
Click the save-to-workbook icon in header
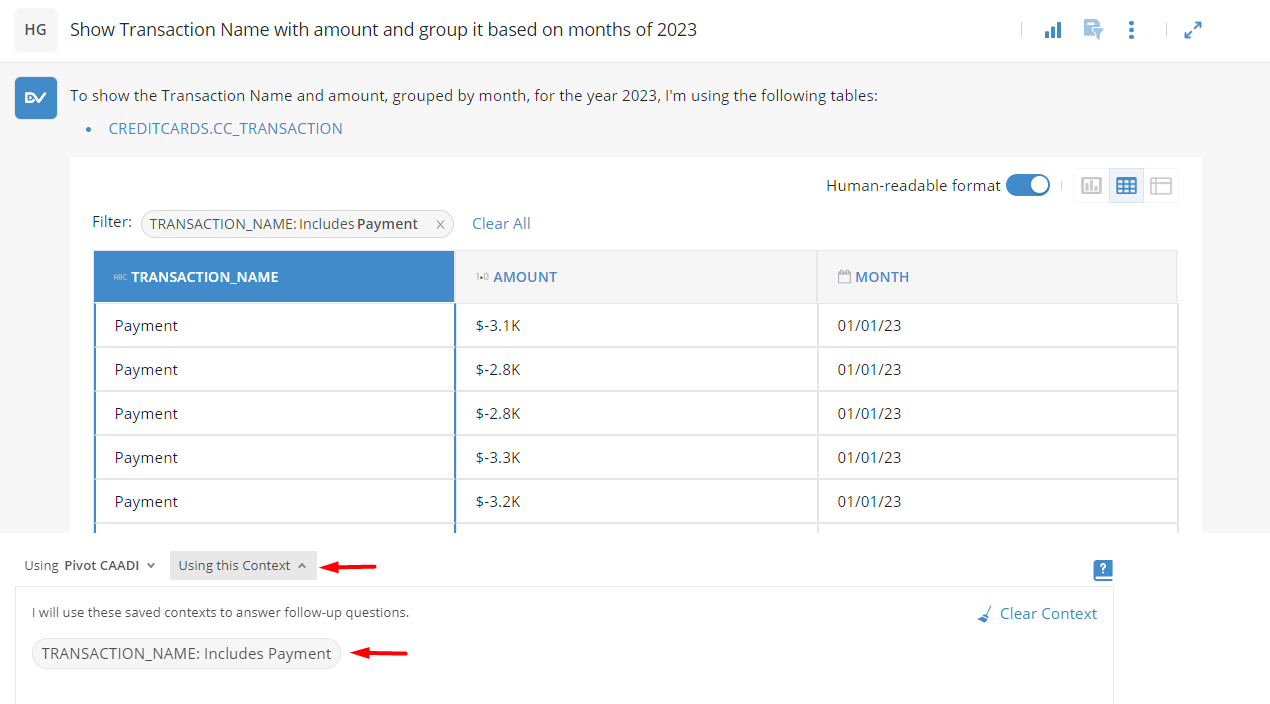tap(1093, 30)
